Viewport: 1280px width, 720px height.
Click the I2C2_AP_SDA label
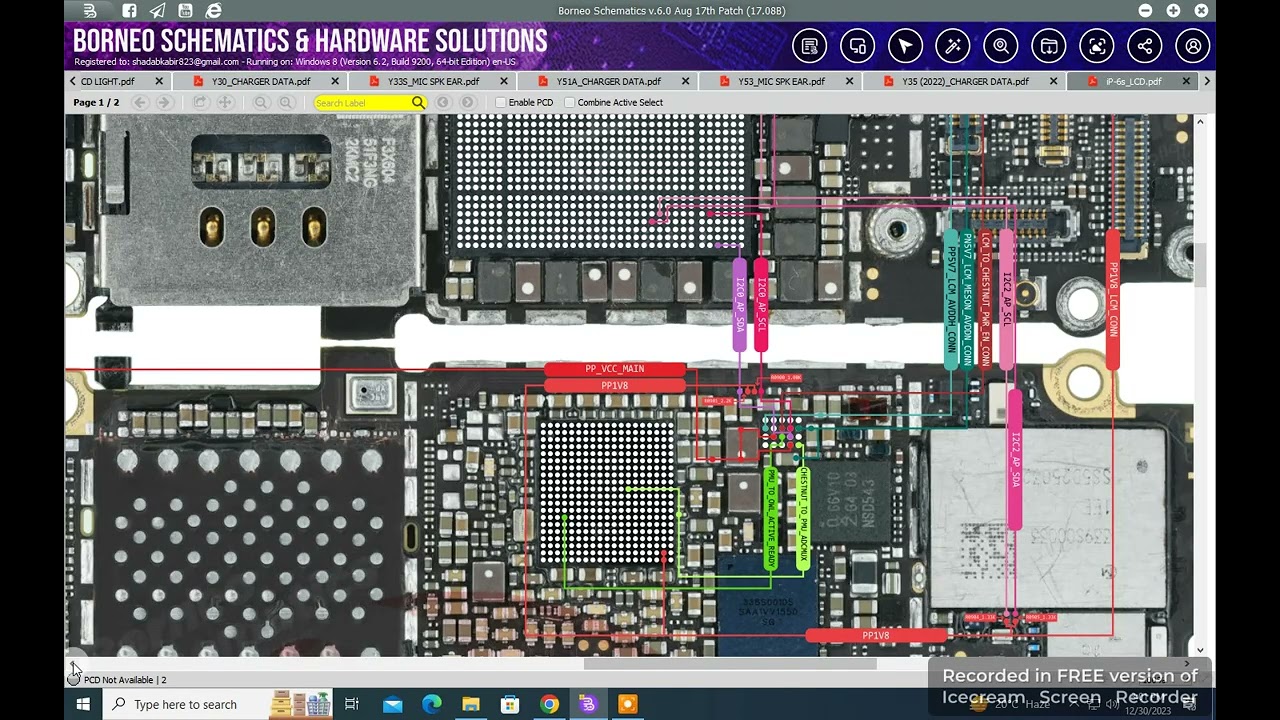click(x=1016, y=460)
